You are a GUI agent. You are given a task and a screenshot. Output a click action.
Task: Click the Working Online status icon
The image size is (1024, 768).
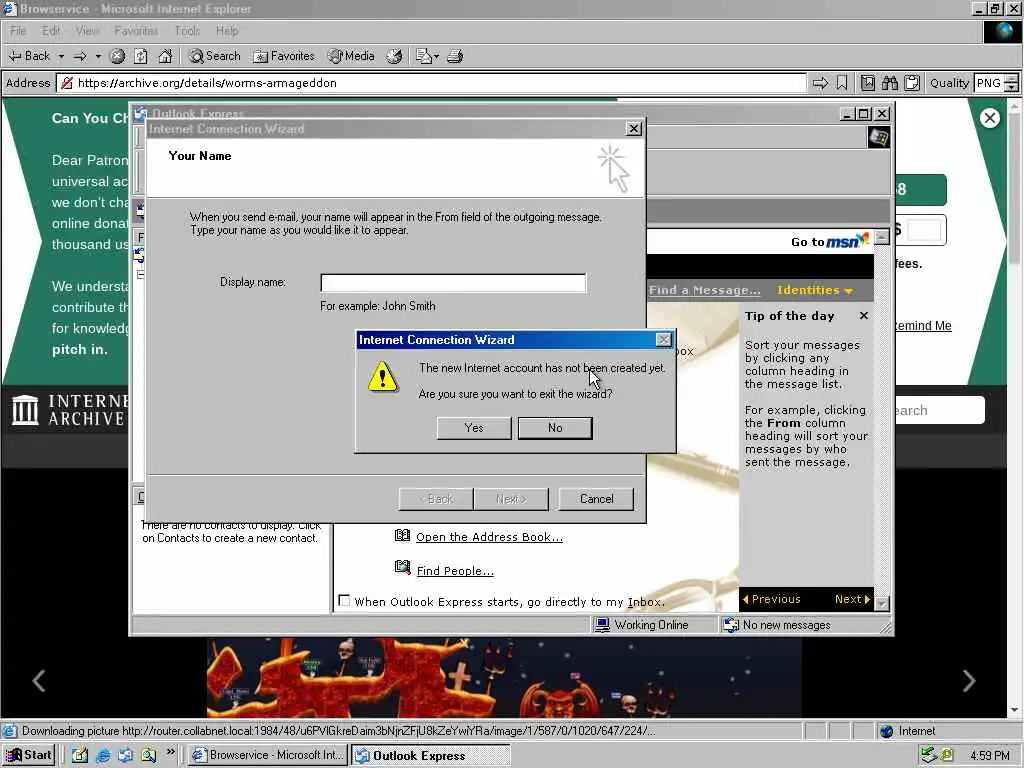pyautogui.click(x=601, y=625)
